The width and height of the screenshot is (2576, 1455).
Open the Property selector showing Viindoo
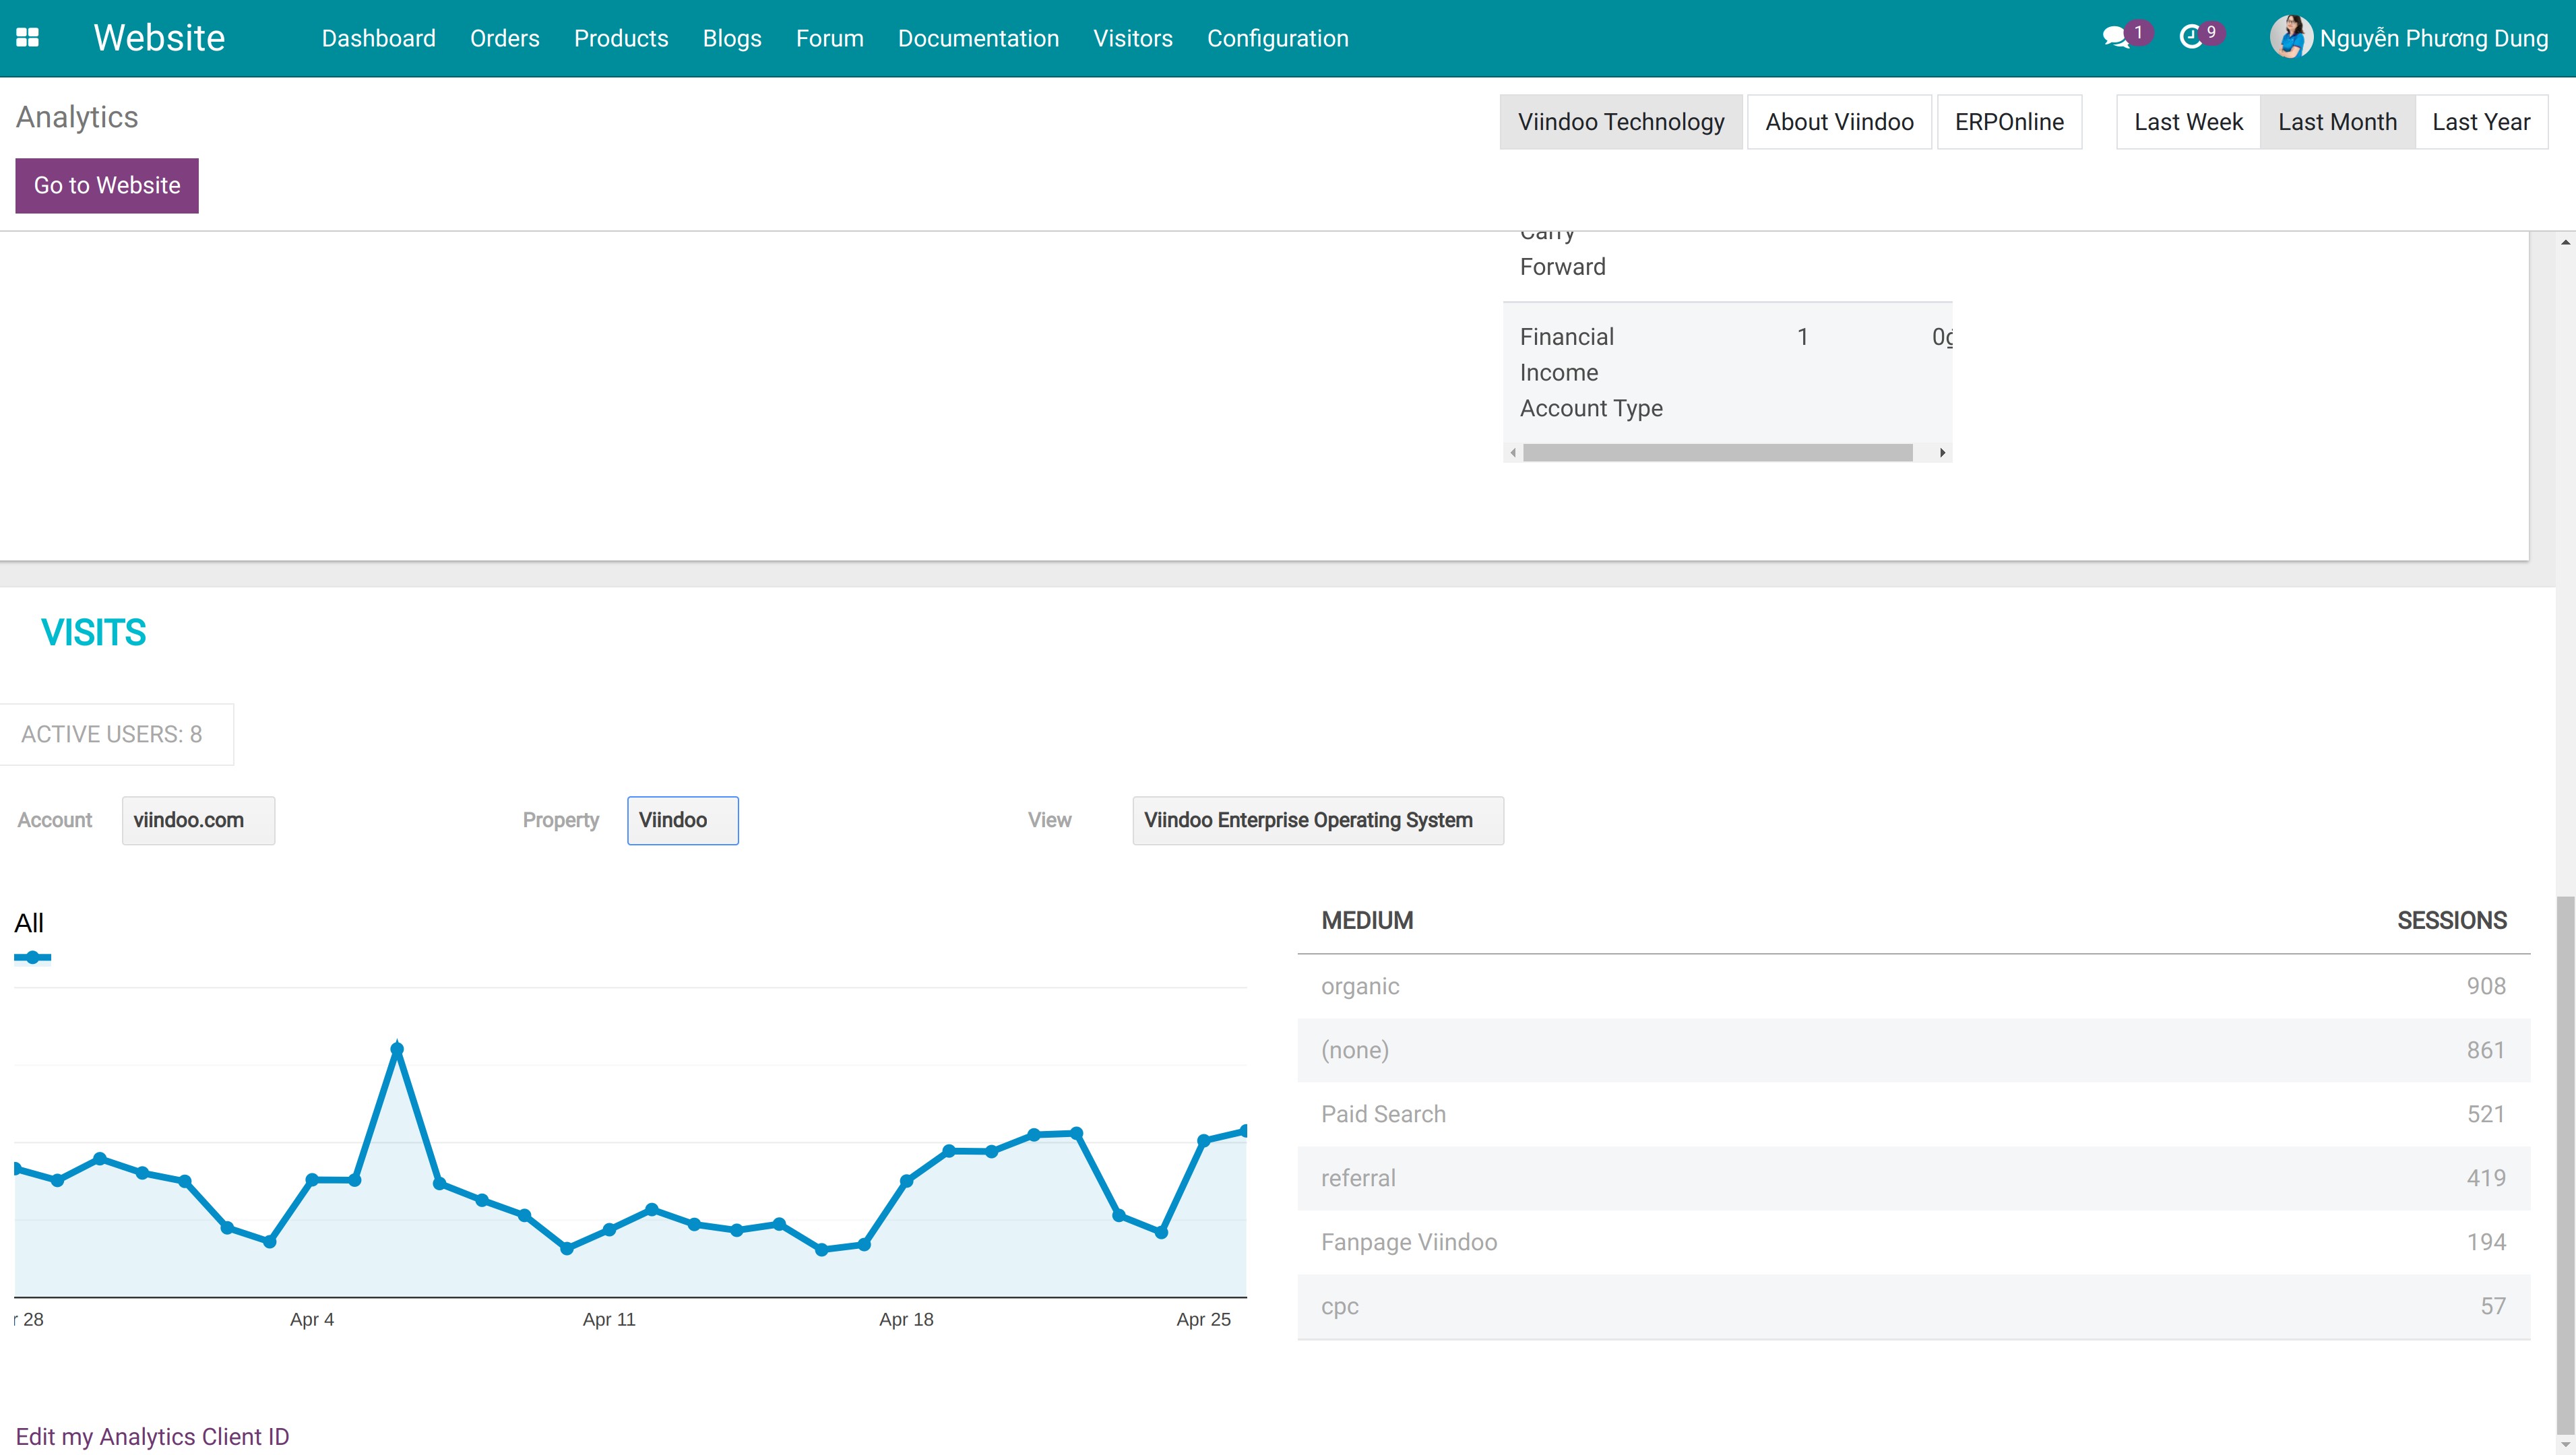point(682,820)
